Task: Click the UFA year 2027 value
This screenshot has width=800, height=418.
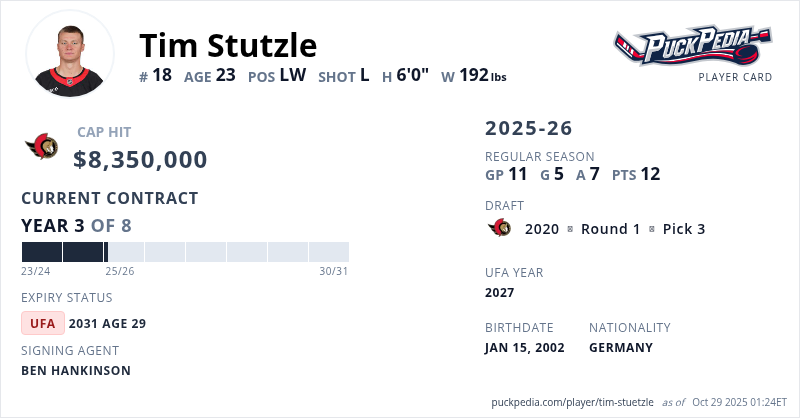Action: click(x=500, y=293)
